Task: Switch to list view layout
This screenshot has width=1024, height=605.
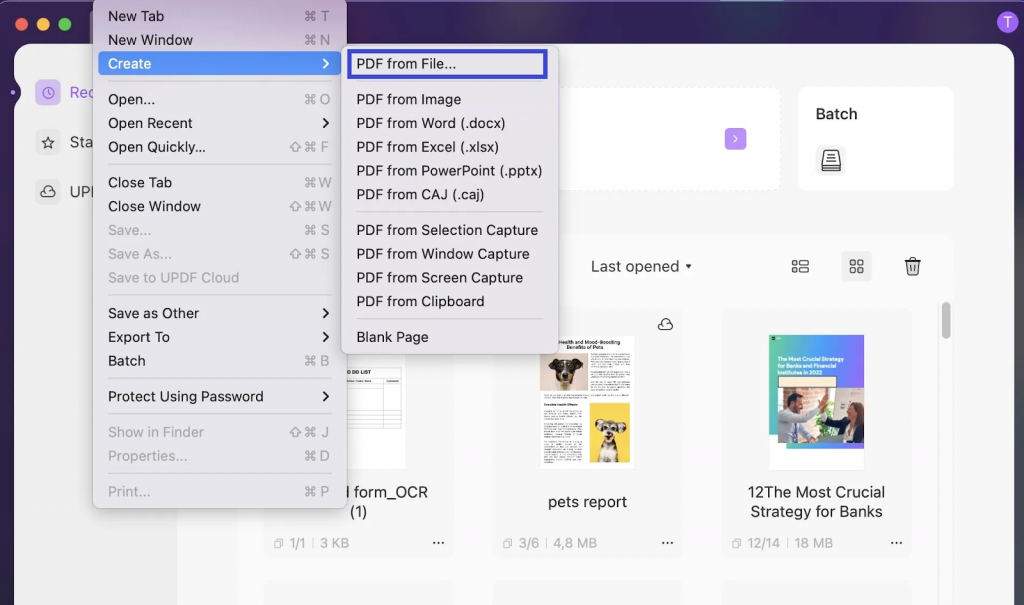Action: point(800,266)
